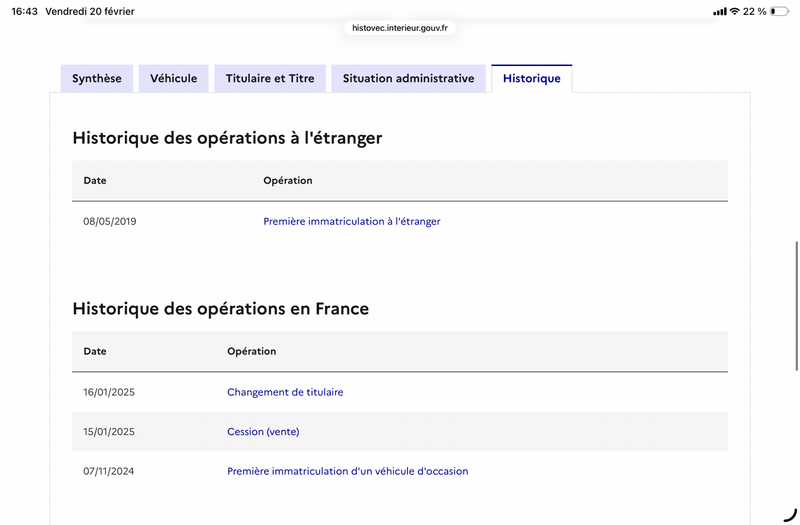Open the Véhicule tab
Viewport: 800px width, 525px height.
(x=174, y=79)
